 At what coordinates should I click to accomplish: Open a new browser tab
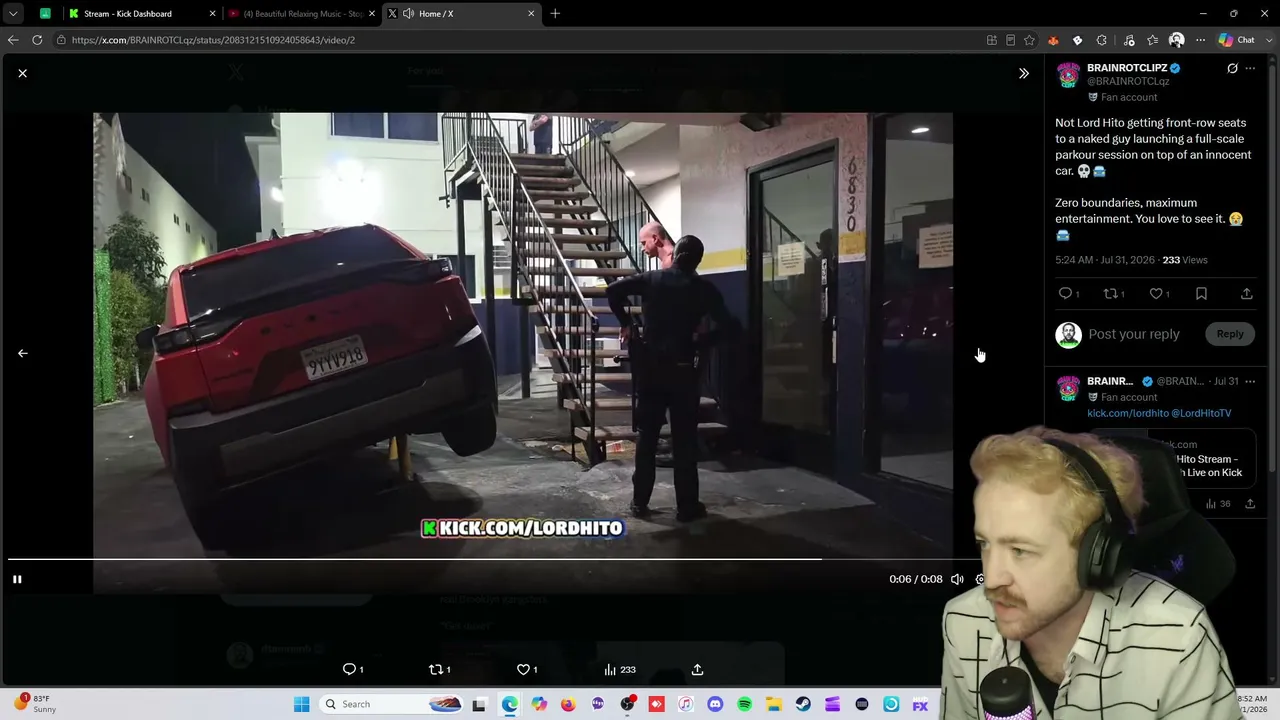pyautogui.click(x=555, y=14)
